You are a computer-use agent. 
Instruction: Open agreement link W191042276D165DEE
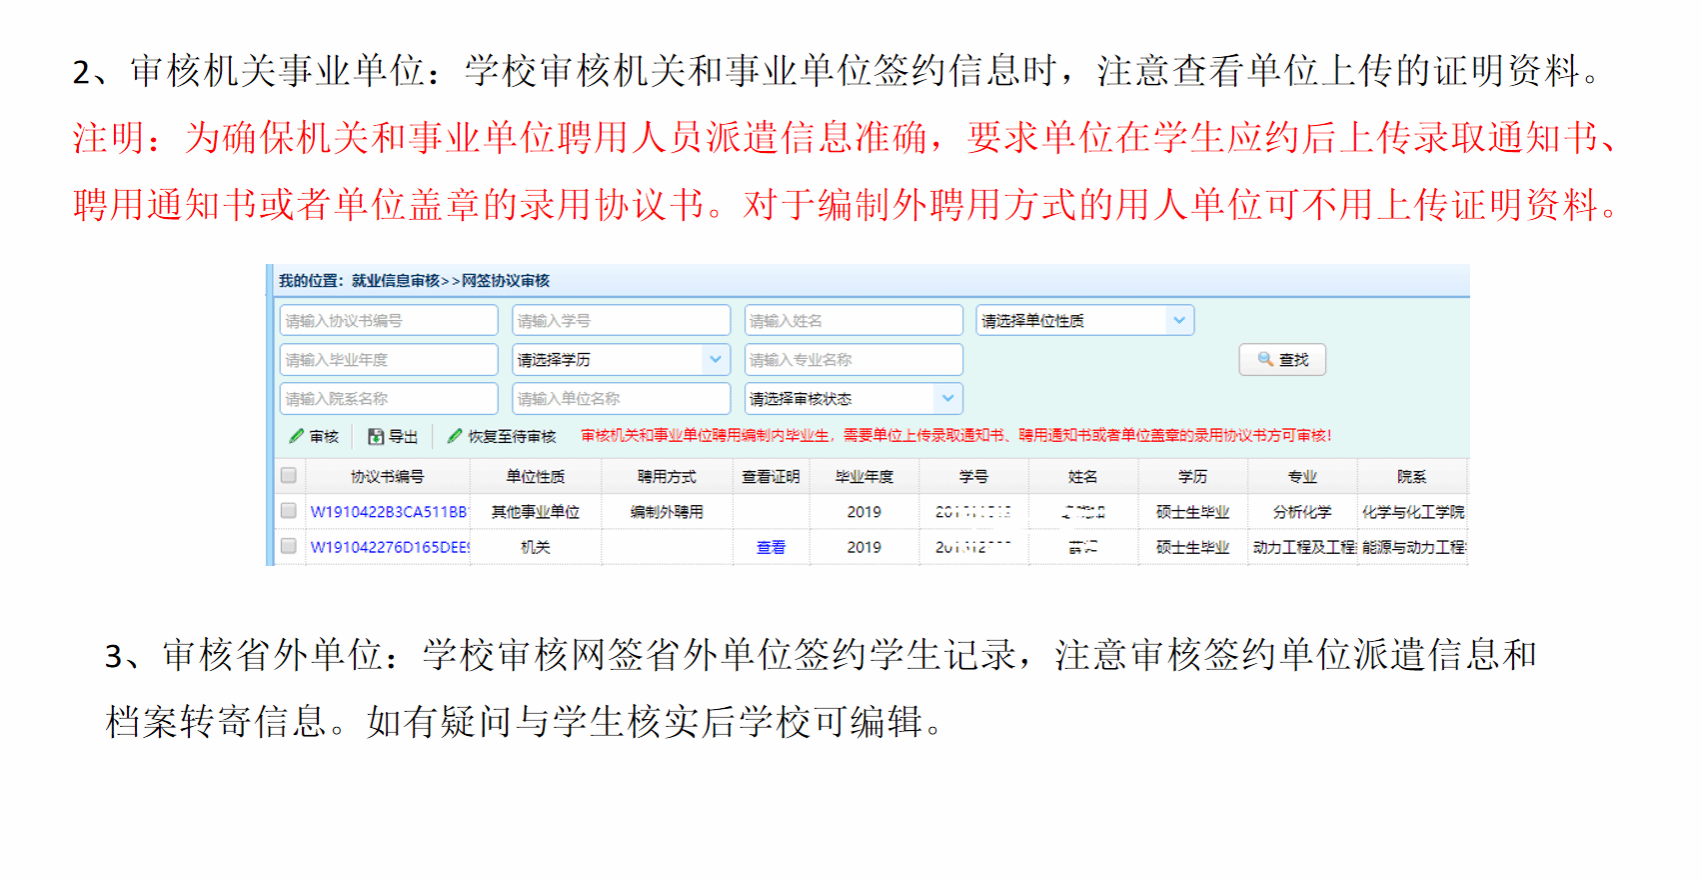pos(389,547)
